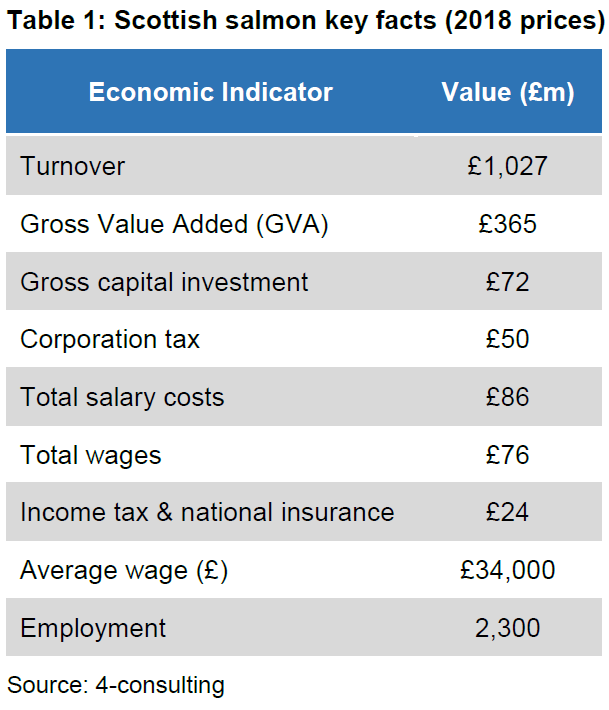Screen dimensions: 609x710
Task: Select 'Income tax & national insurance' label
Action: pos(207,512)
